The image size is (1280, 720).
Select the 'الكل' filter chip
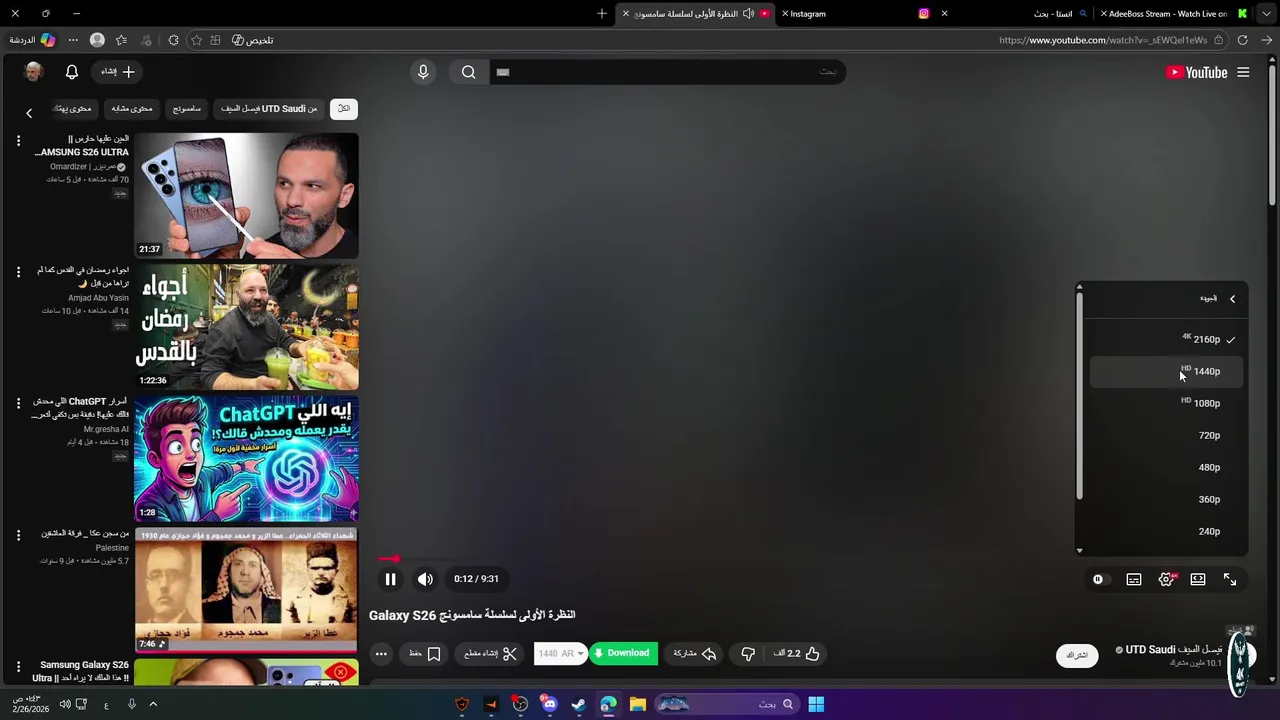coord(344,109)
